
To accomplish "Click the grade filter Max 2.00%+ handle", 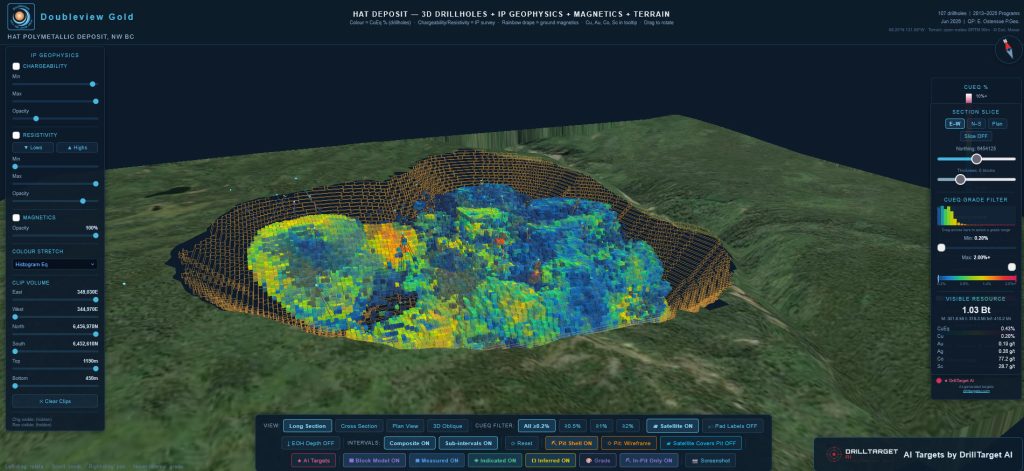I will tap(1012, 267).
